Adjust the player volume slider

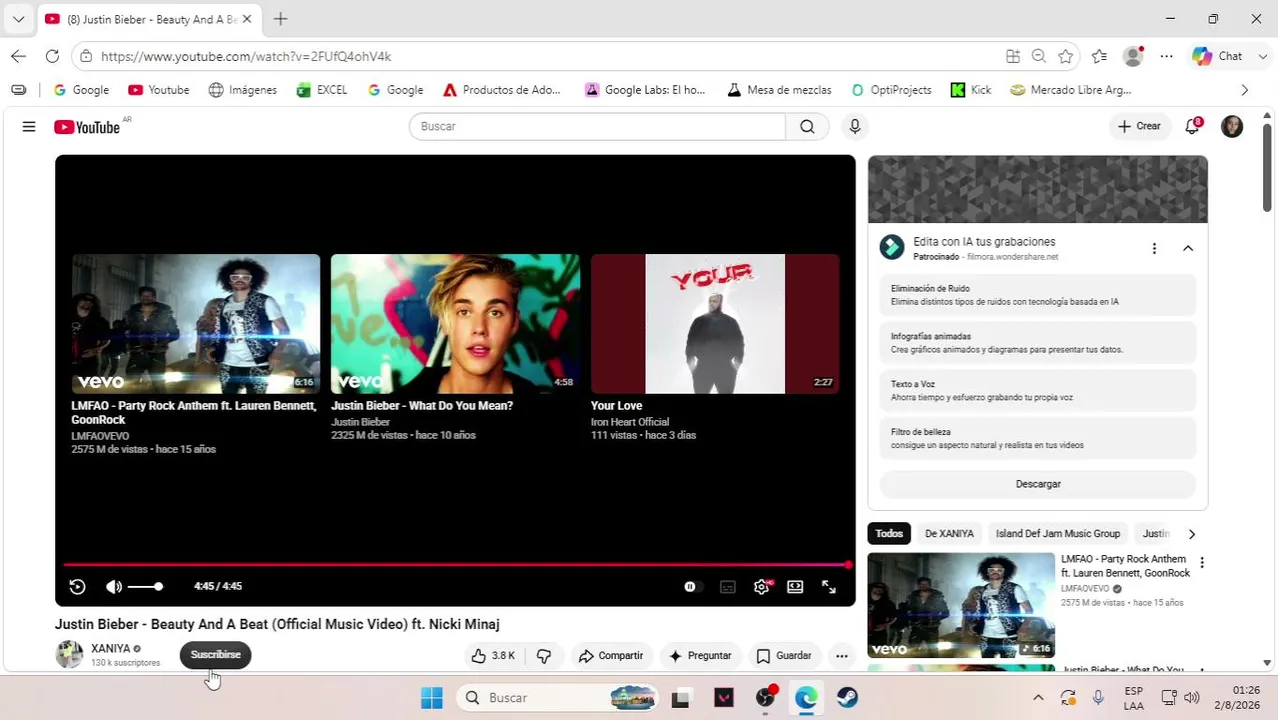pyautogui.click(x=144, y=587)
